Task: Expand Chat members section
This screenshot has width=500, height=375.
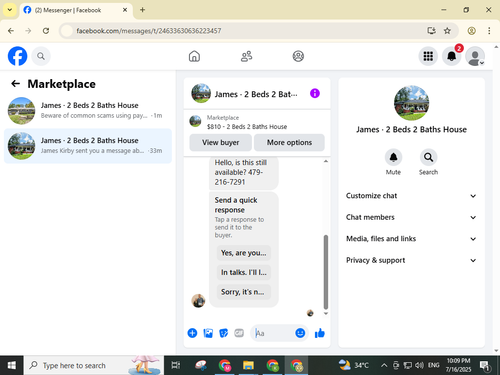Action: [x=411, y=217]
